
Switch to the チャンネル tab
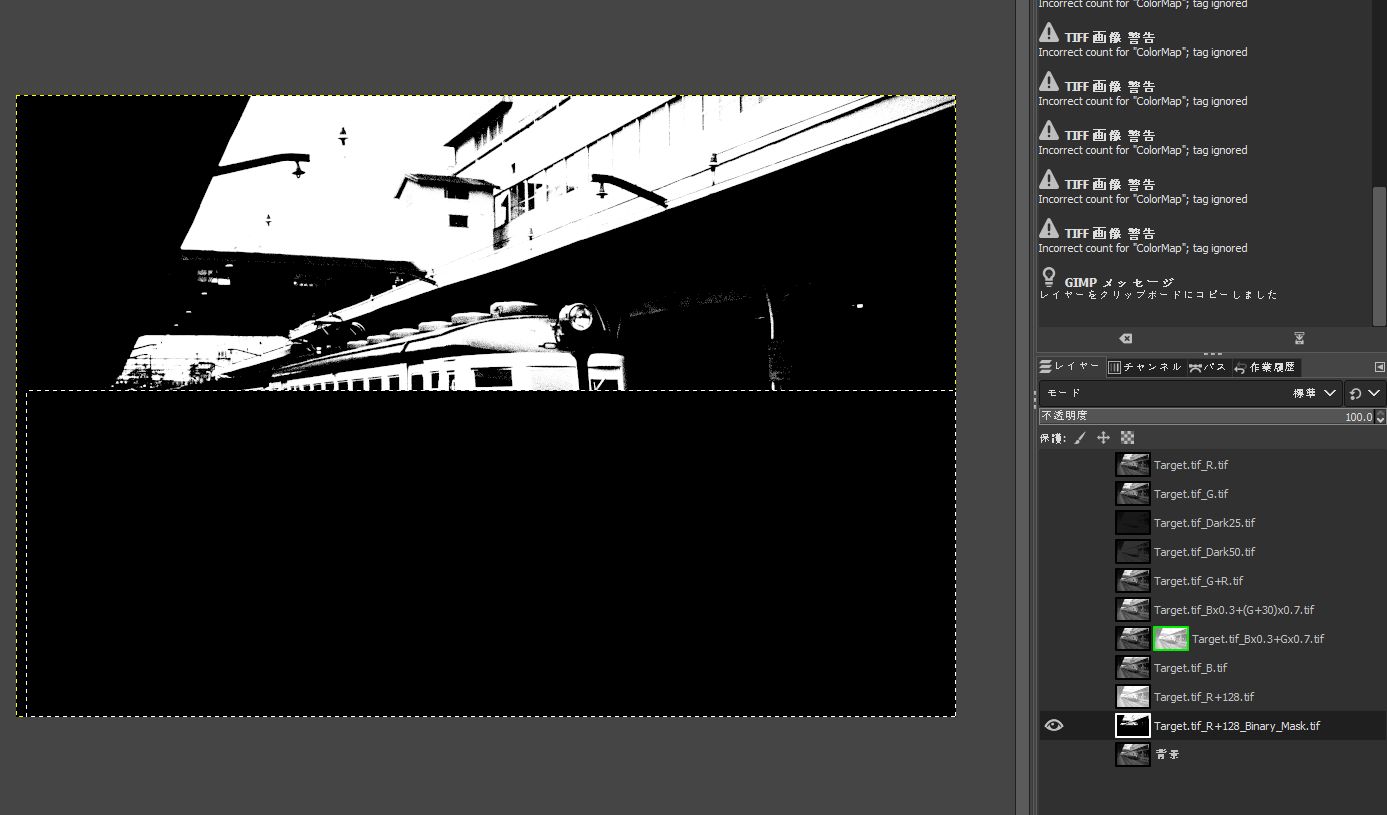[1145, 367]
